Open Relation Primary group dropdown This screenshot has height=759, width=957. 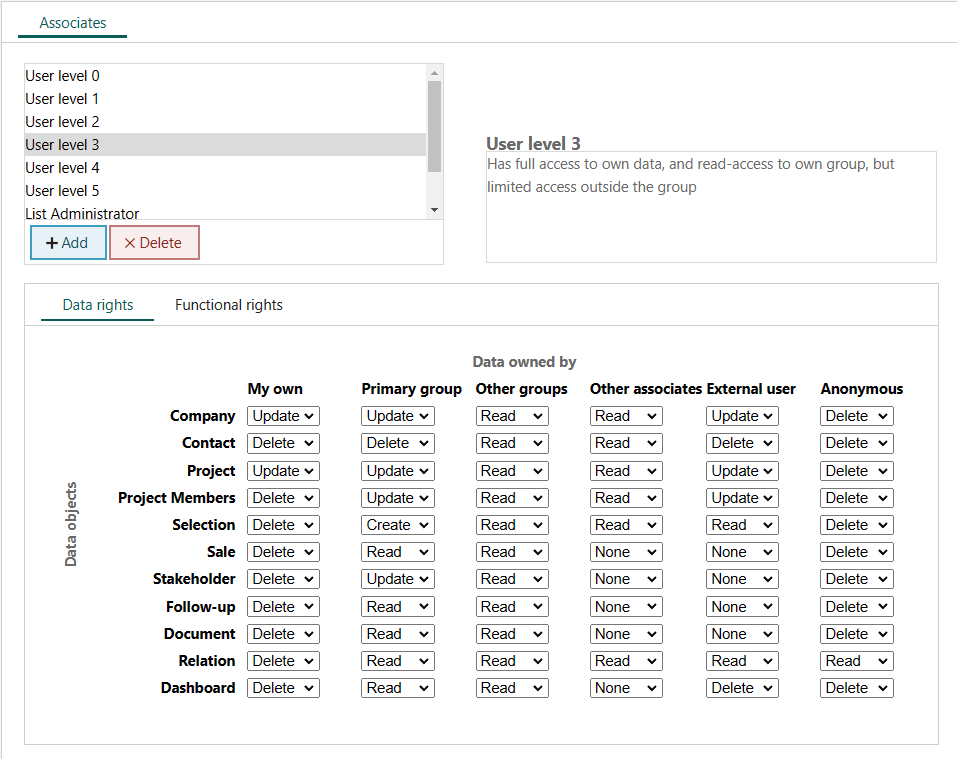click(x=397, y=661)
